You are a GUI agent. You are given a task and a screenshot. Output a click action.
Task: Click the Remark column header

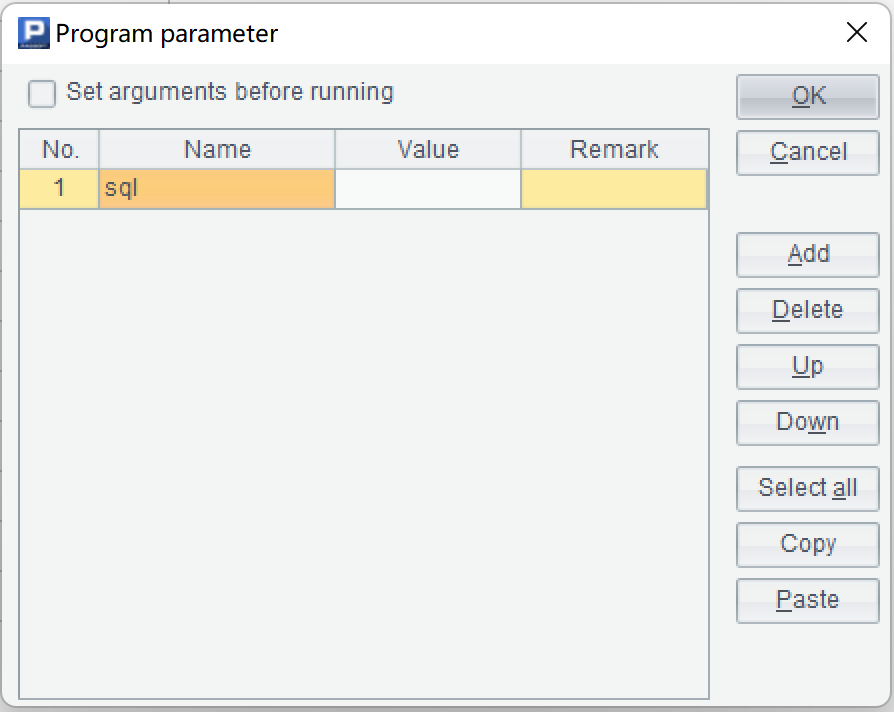point(614,150)
